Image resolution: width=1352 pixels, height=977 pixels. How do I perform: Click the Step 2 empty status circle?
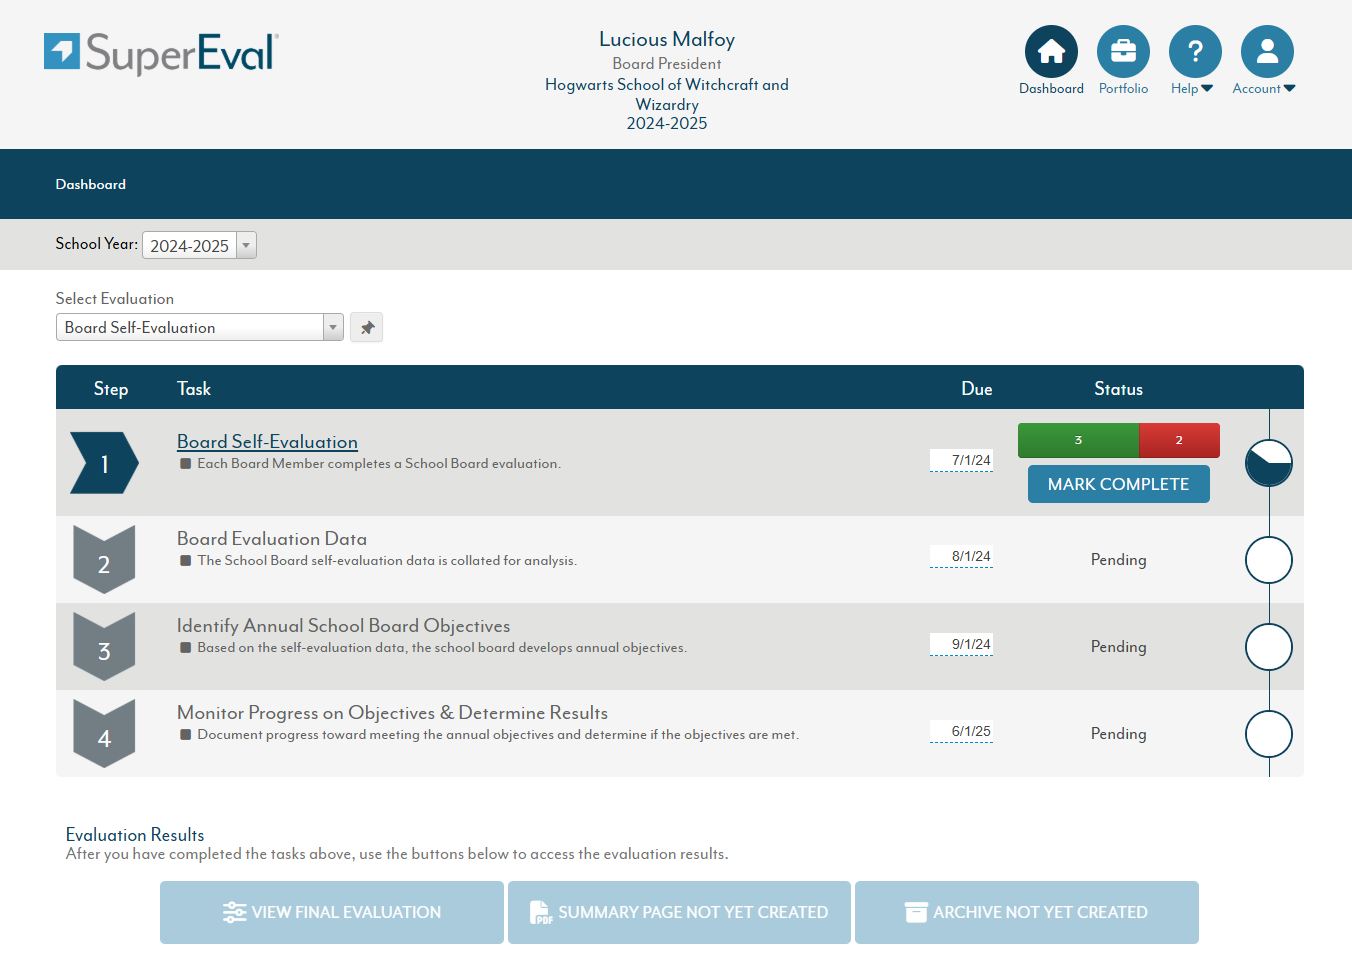1268,560
